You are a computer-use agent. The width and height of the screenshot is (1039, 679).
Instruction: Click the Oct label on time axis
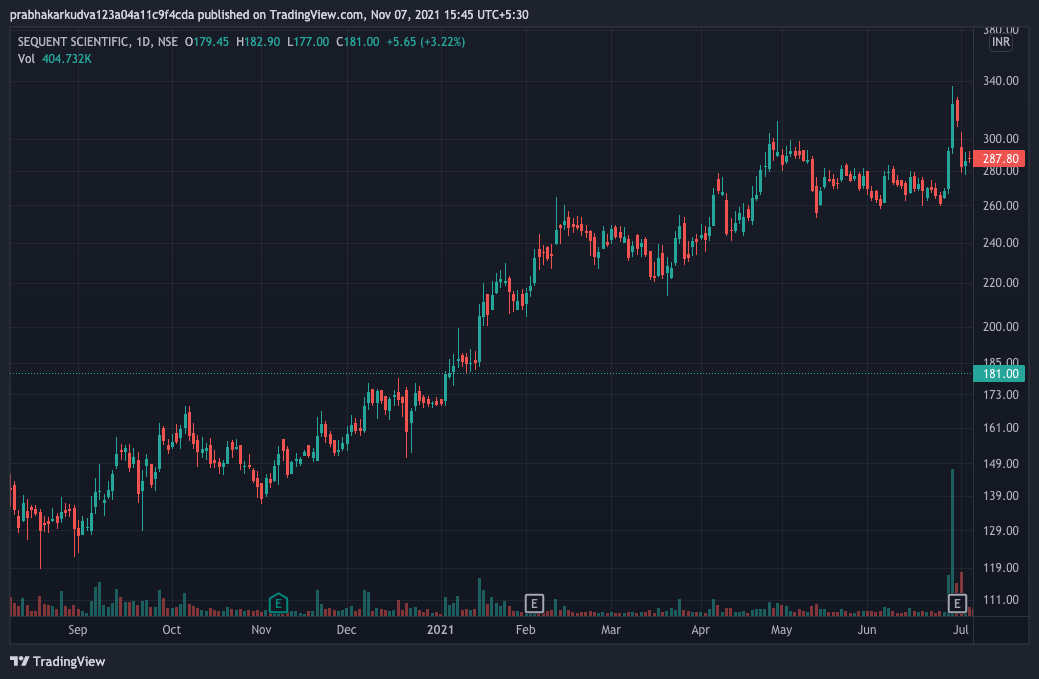(172, 630)
